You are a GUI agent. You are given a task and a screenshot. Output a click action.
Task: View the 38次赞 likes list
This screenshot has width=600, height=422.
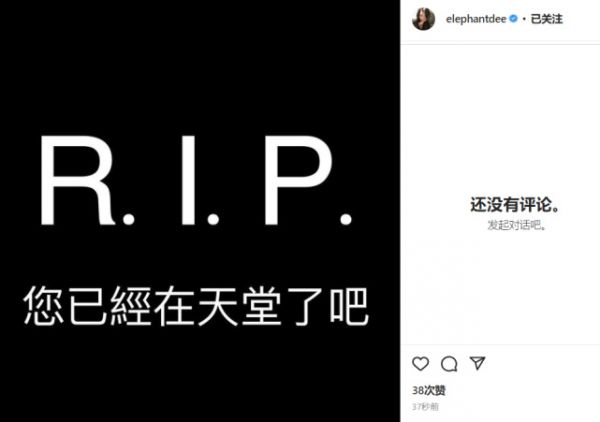pos(429,391)
